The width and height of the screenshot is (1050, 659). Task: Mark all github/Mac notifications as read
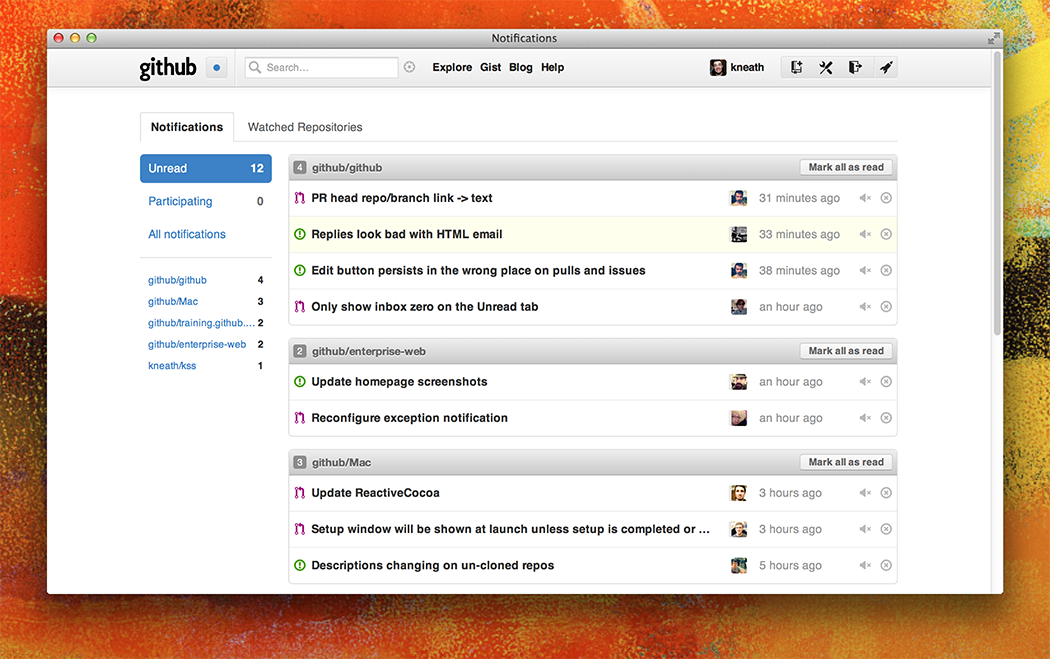(x=846, y=462)
